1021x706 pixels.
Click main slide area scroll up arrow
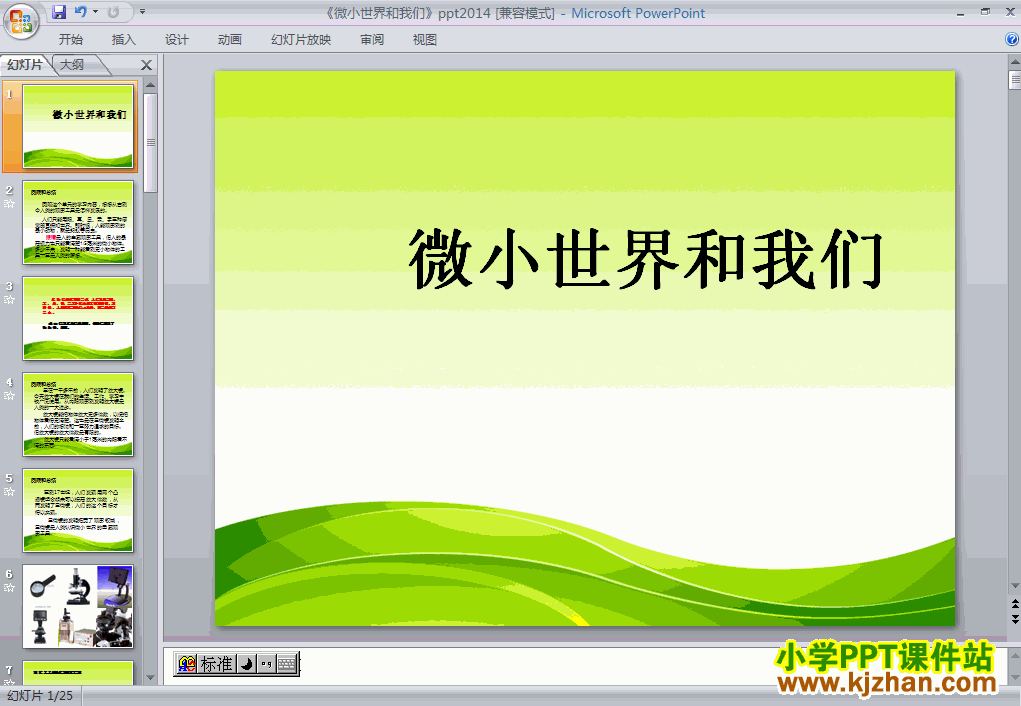point(1014,62)
